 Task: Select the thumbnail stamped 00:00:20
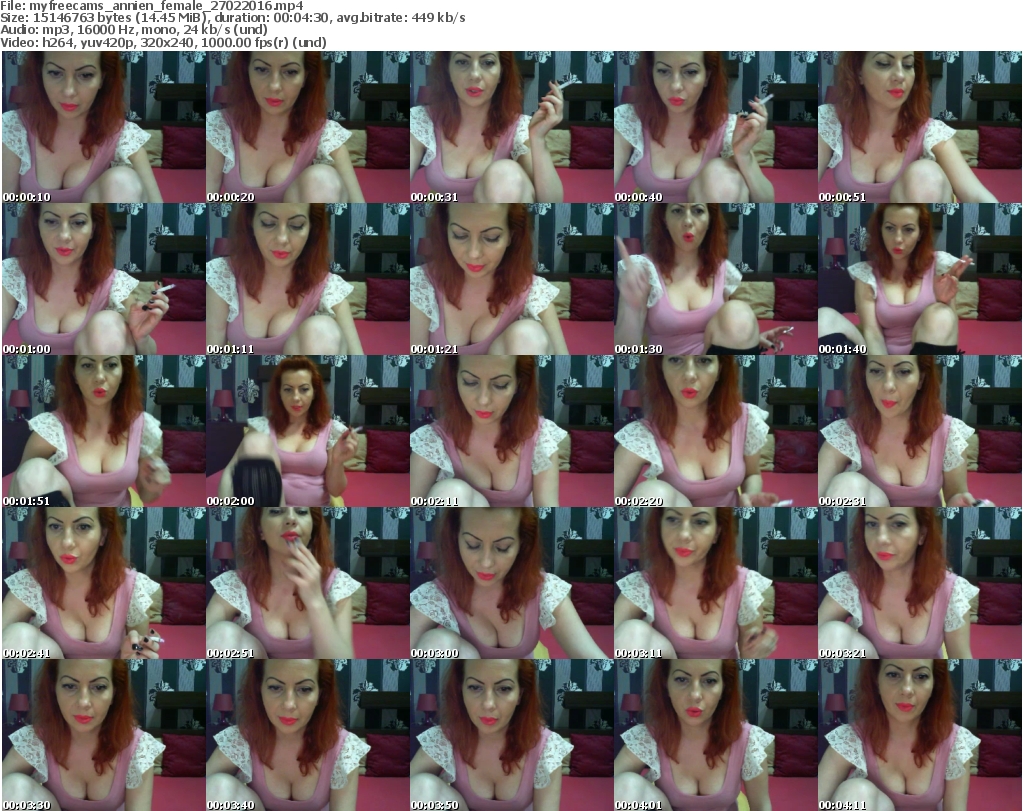coord(308,127)
